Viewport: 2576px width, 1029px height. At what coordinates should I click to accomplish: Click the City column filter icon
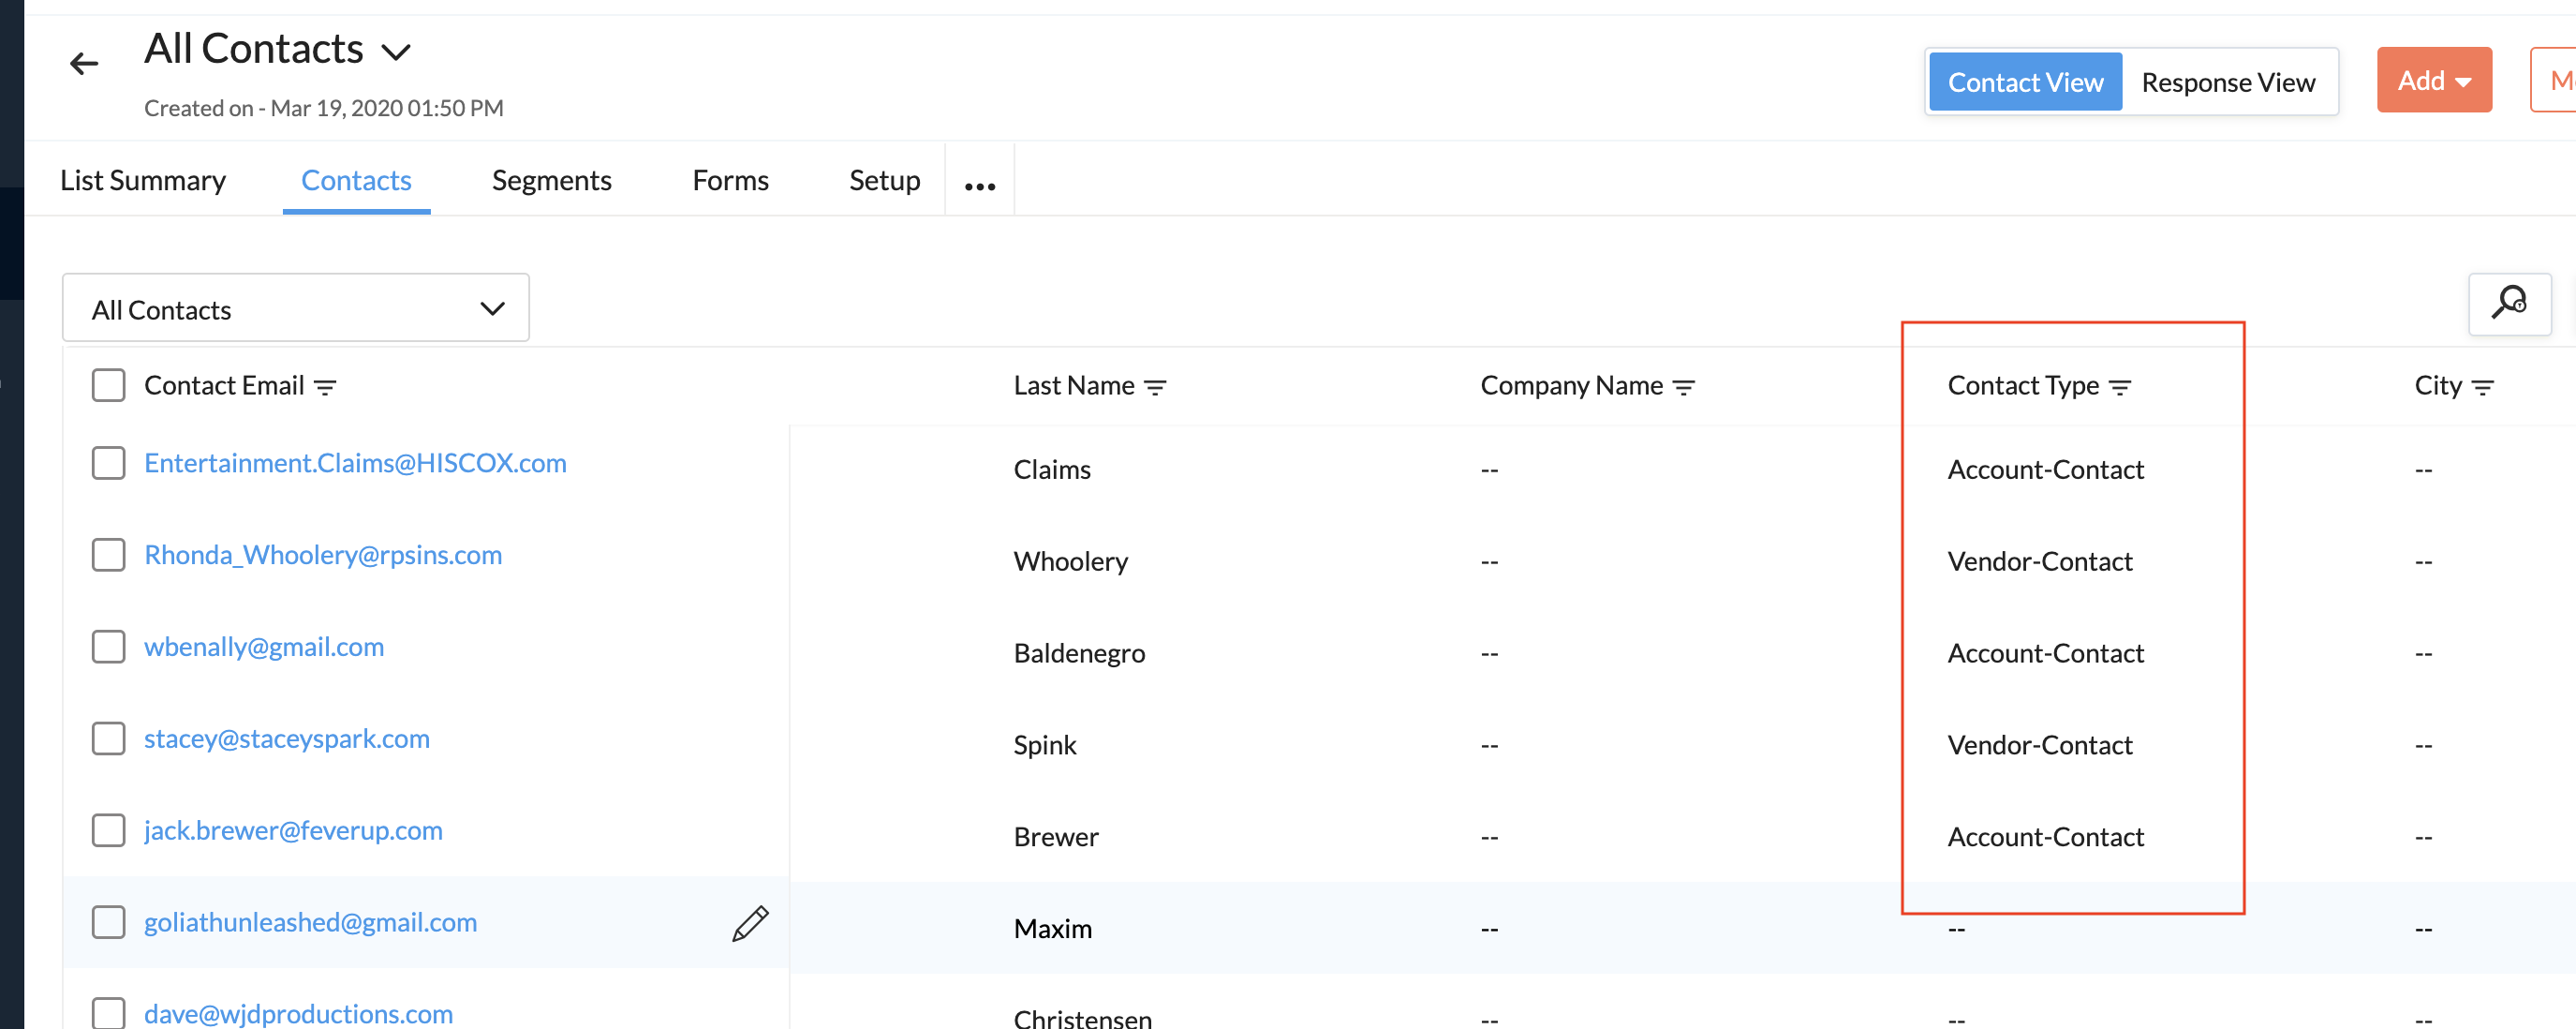pyautogui.click(x=2482, y=387)
